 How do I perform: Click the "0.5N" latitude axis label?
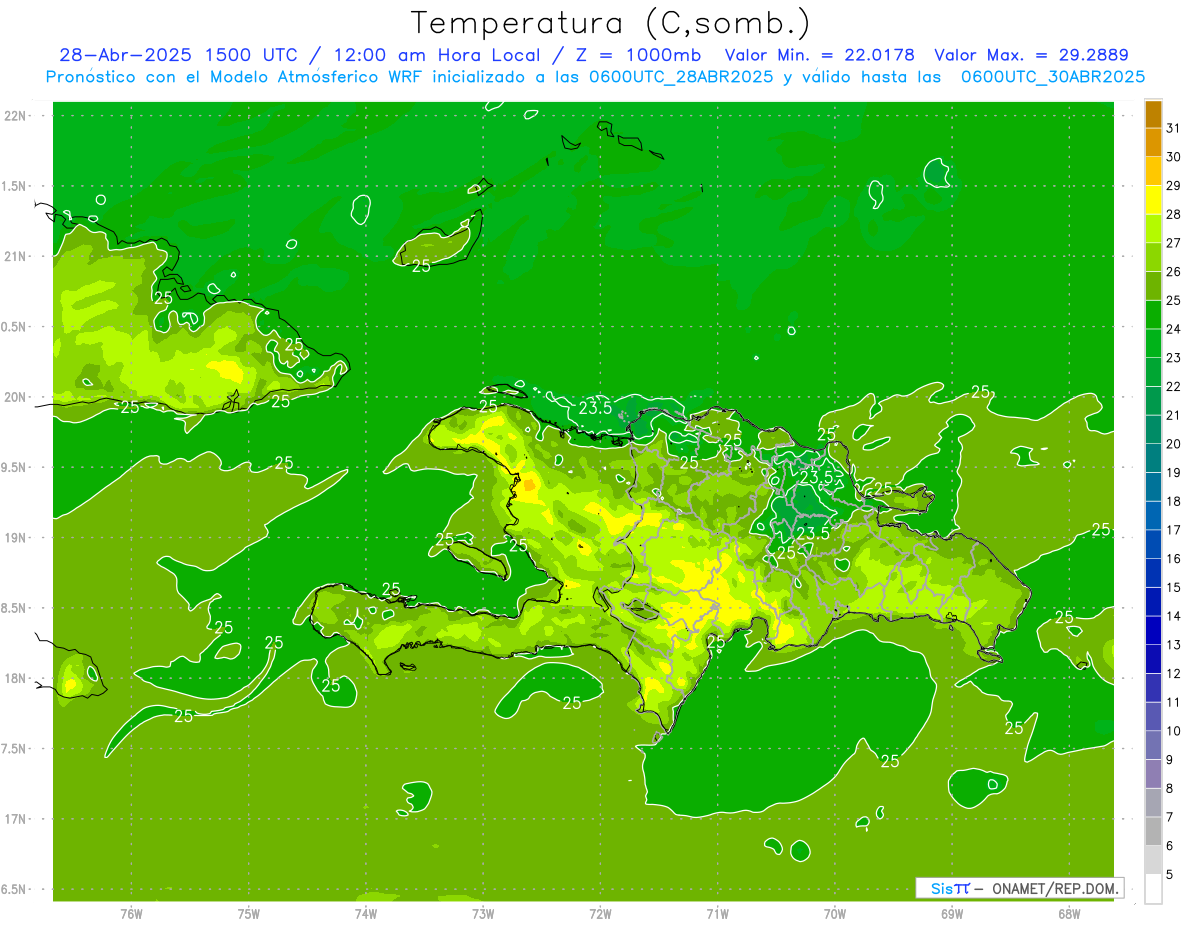[15, 327]
